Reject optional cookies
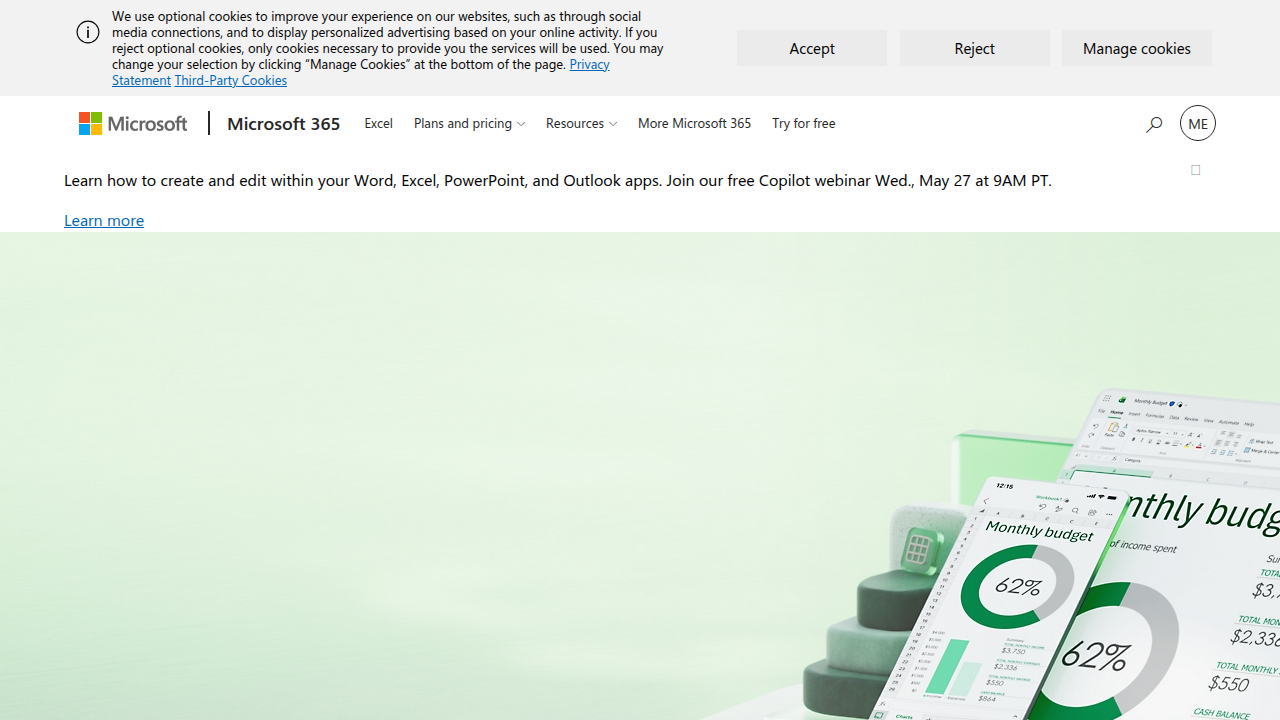This screenshot has width=1280, height=720. (x=974, y=48)
